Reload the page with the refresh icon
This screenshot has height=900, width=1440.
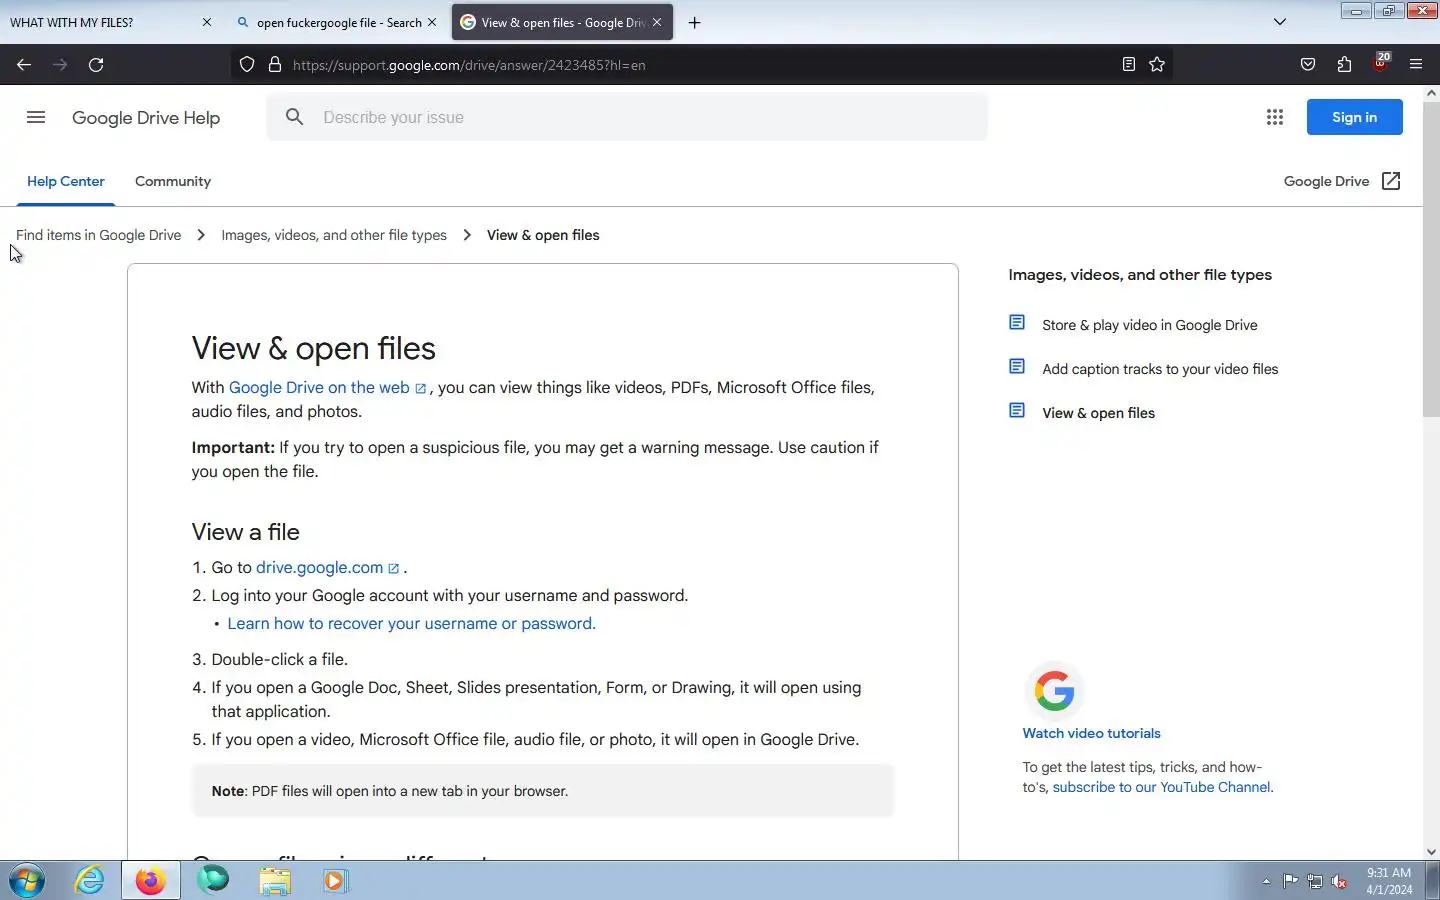[96, 65]
